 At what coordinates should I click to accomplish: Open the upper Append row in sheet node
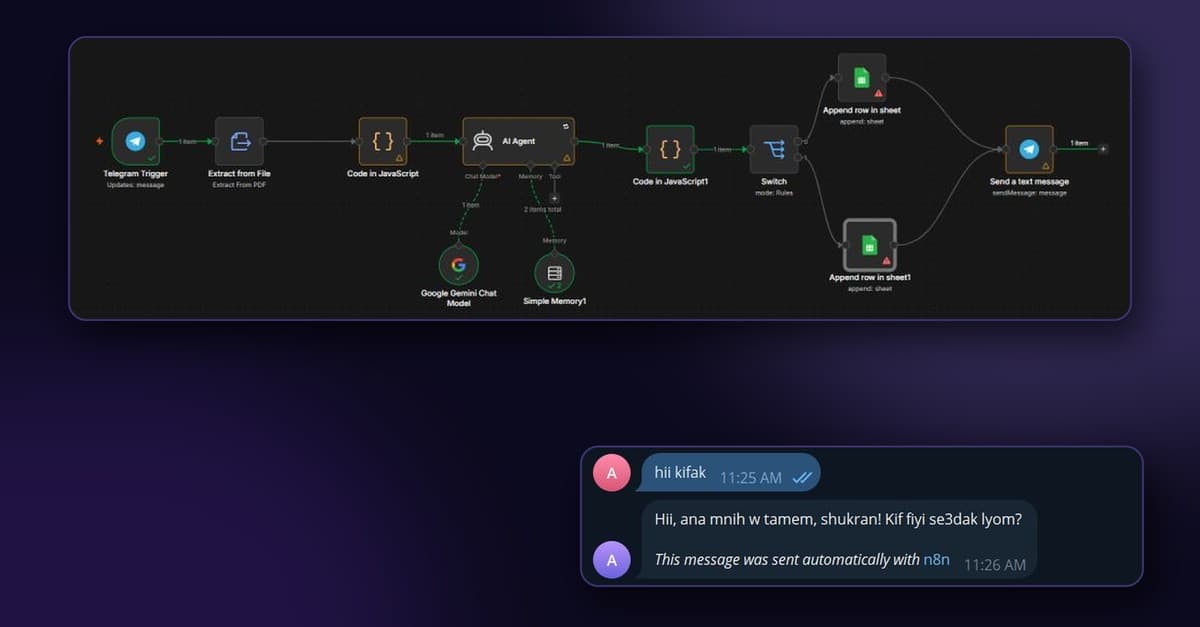point(862,77)
